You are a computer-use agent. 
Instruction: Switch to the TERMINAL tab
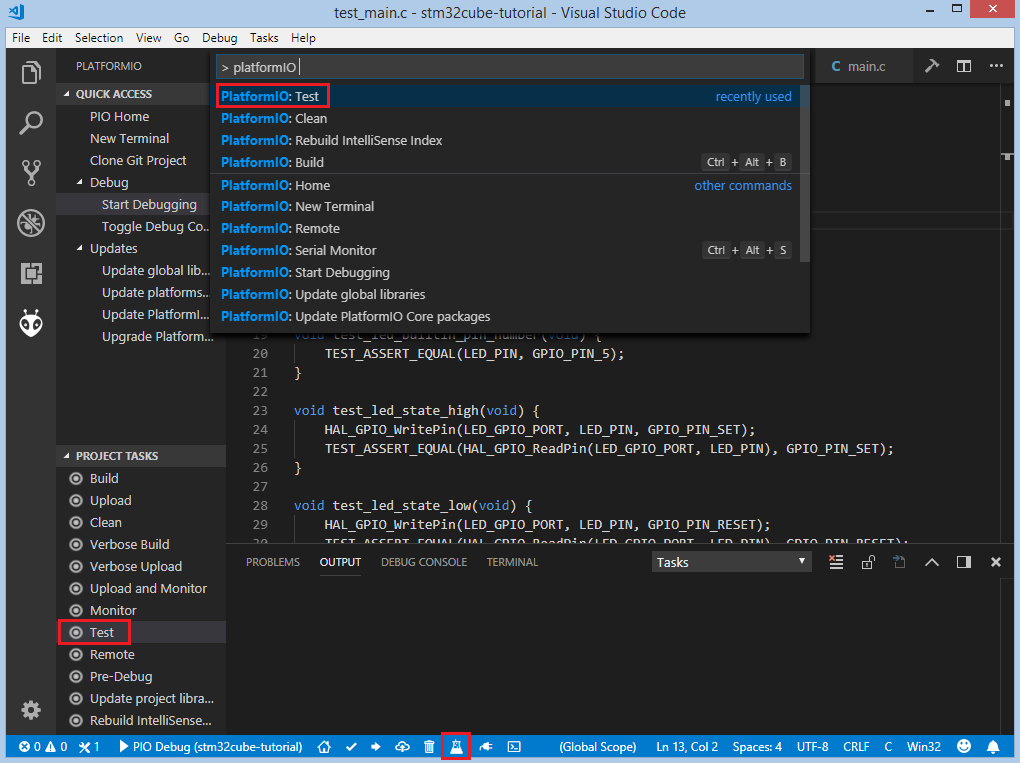click(512, 562)
